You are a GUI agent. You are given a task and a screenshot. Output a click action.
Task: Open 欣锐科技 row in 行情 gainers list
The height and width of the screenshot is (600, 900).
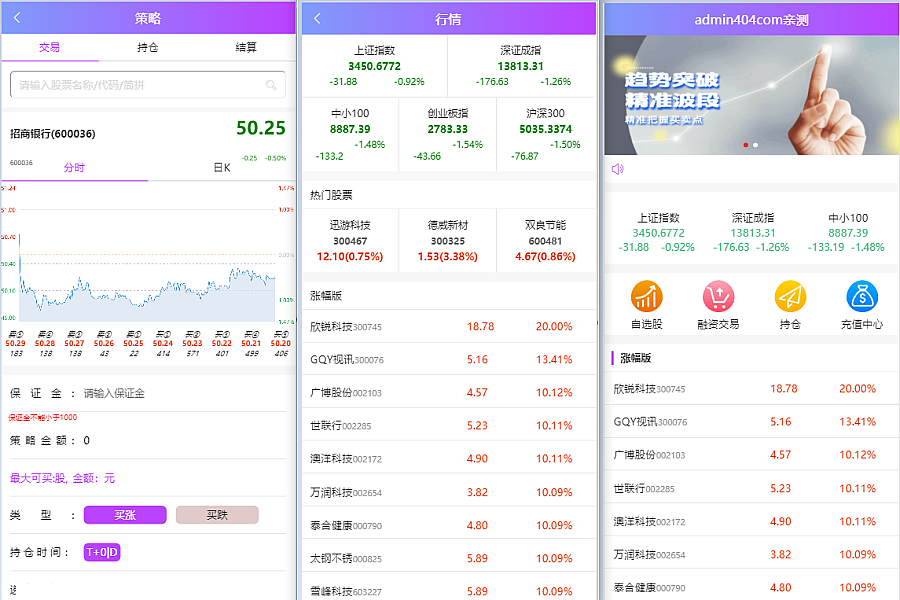(x=449, y=326)
